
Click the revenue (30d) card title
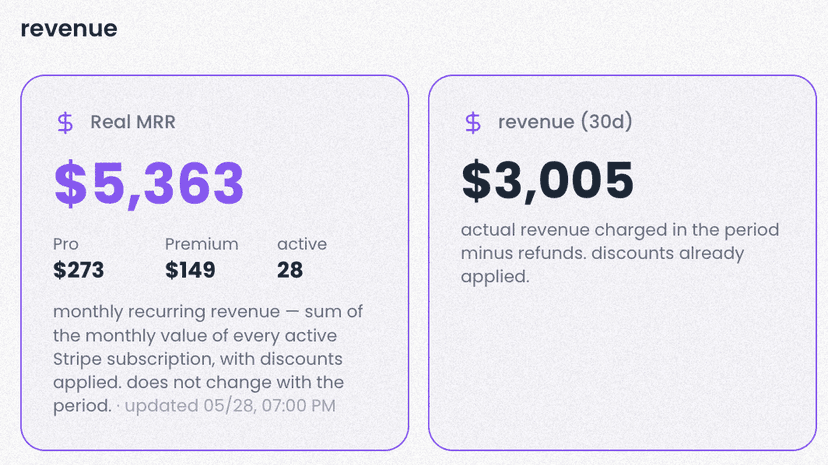pos(565,122)
